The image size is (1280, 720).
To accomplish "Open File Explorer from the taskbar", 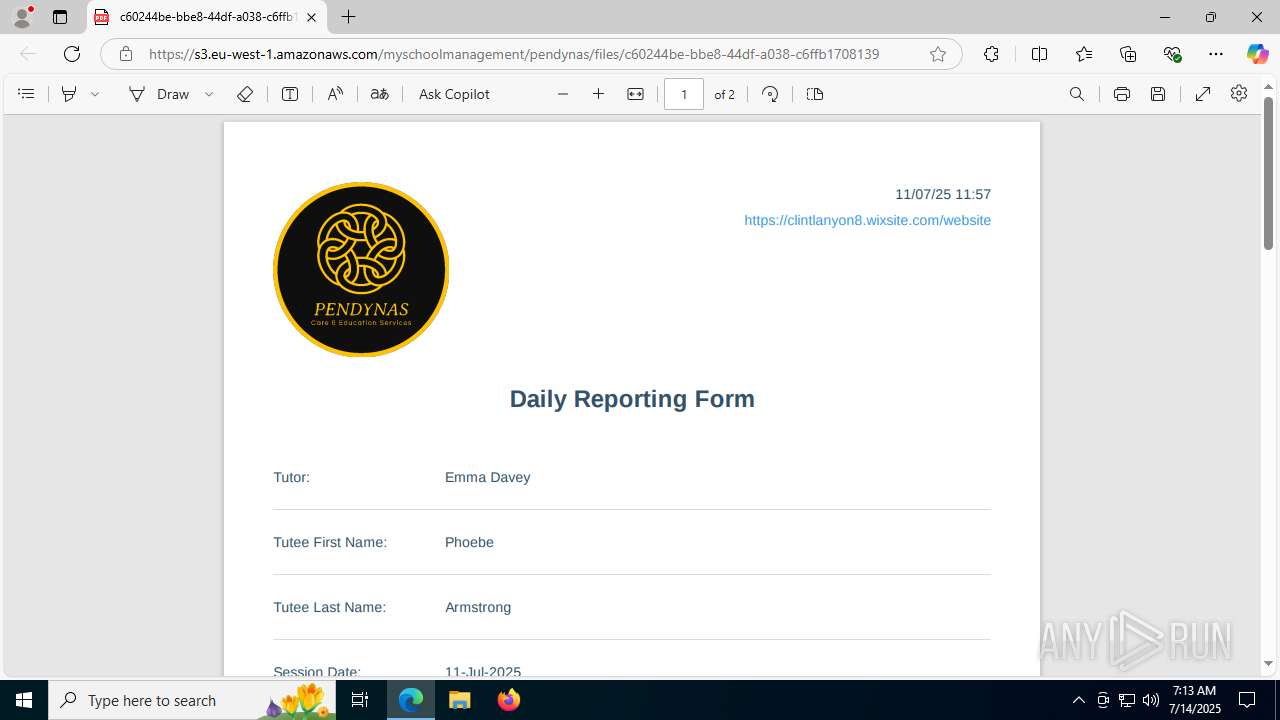I will point(460,700).
